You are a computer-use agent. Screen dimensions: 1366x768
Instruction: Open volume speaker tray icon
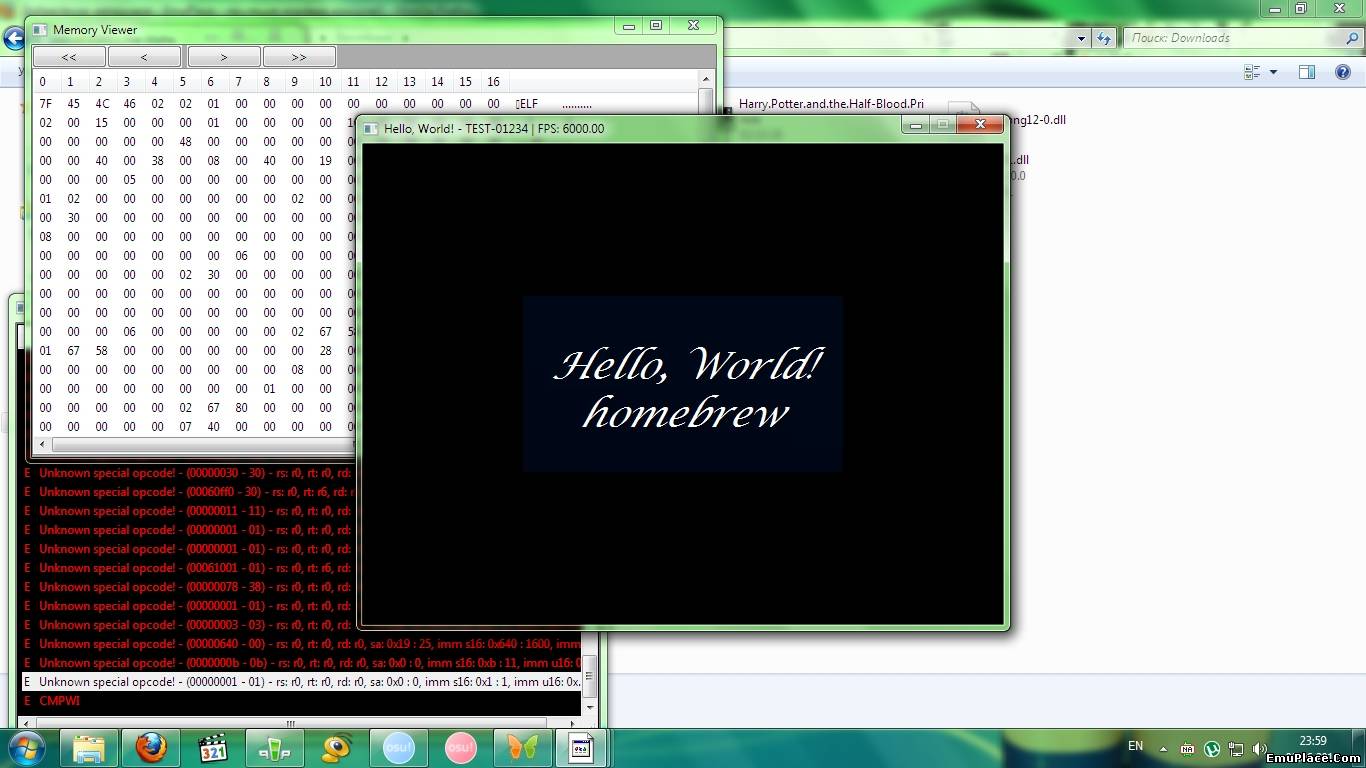coord(1259,748)
